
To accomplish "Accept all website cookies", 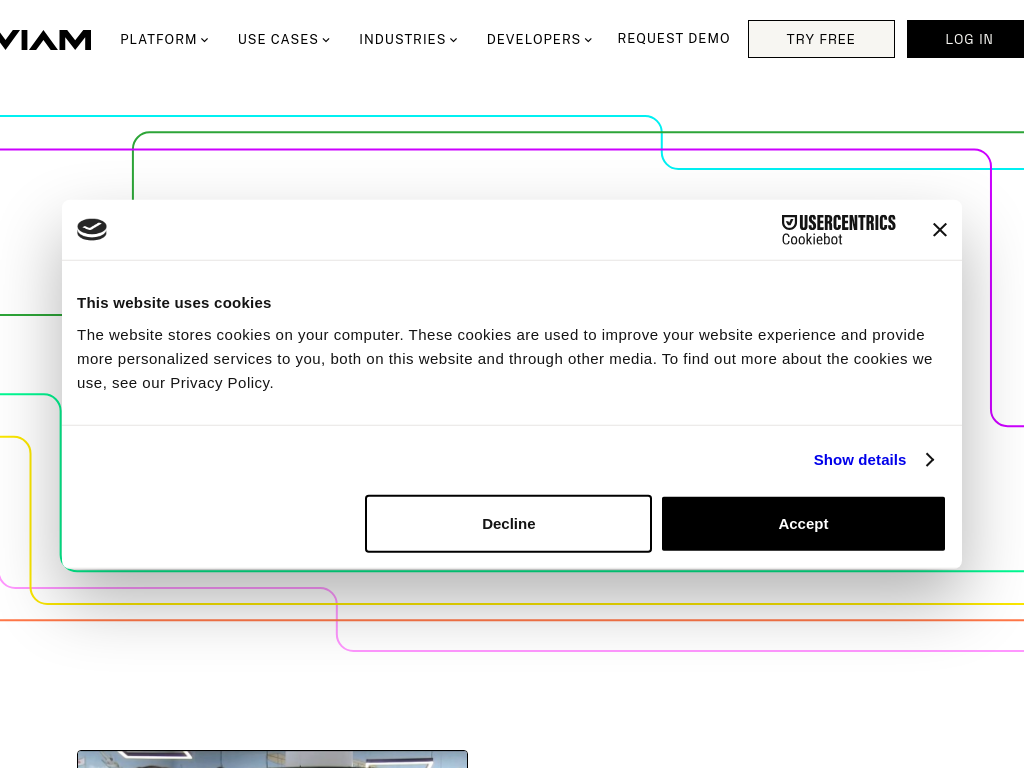I will point(803,524).
